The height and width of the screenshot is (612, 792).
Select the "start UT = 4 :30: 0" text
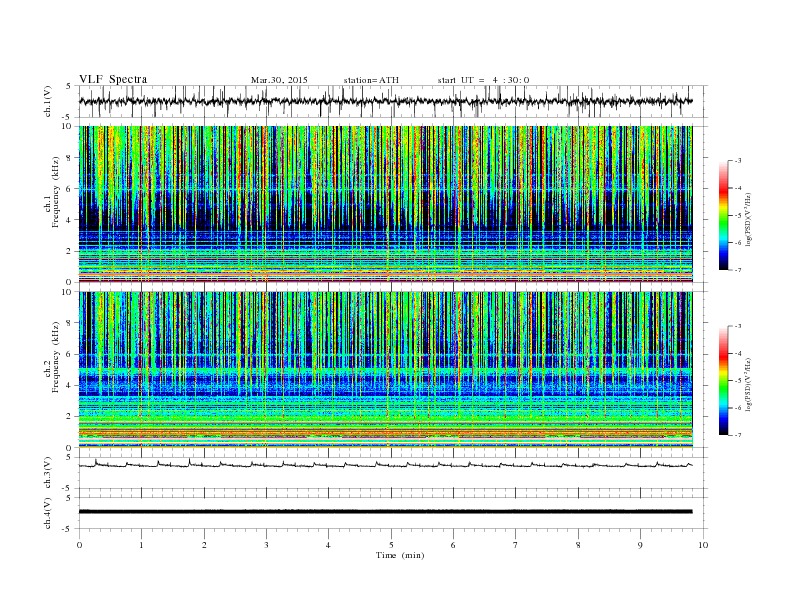[x=483, y=80]
